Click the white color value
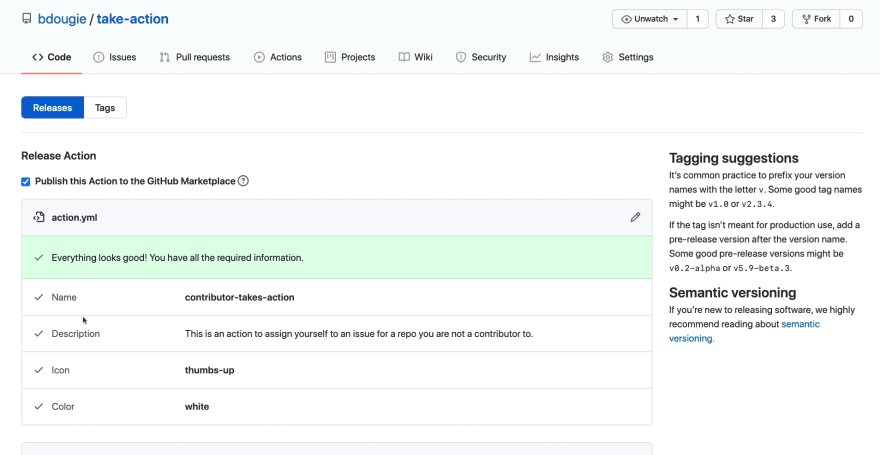This screenshot has width=880, height=455. pyautogui.click(x=197, y=407)
